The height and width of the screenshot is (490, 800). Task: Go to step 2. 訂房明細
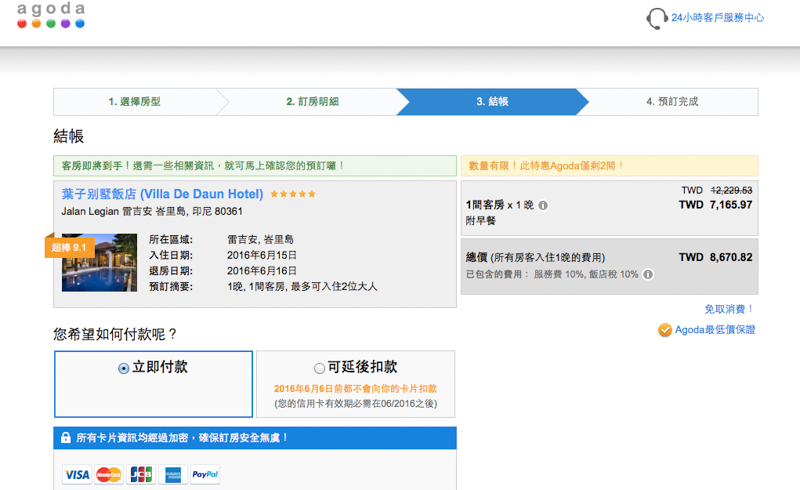(312, 102)
